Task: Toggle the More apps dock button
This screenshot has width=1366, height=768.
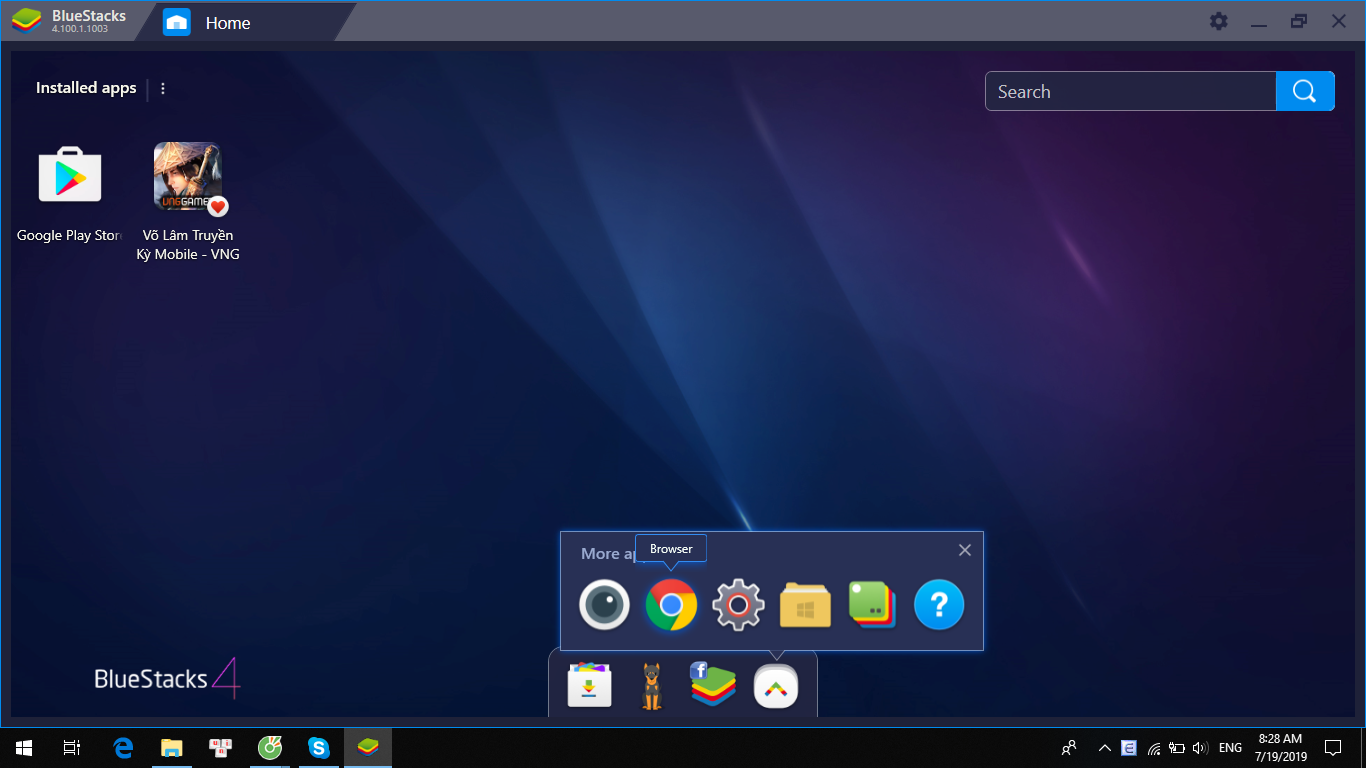Action: pos(776,687)
